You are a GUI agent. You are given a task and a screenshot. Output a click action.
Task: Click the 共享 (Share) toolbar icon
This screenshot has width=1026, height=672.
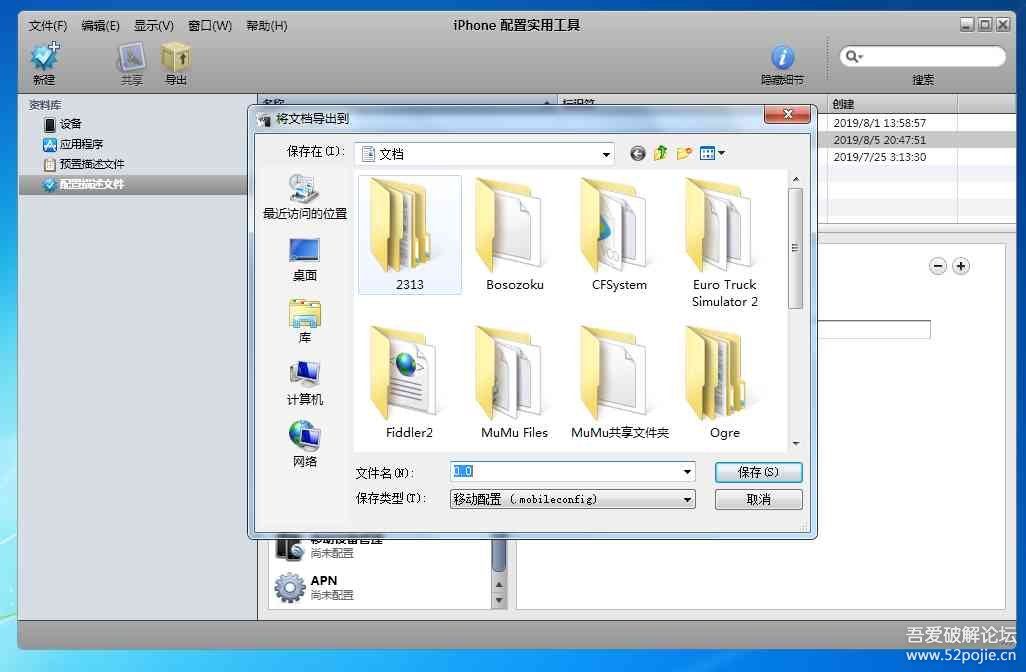[131, 57]
